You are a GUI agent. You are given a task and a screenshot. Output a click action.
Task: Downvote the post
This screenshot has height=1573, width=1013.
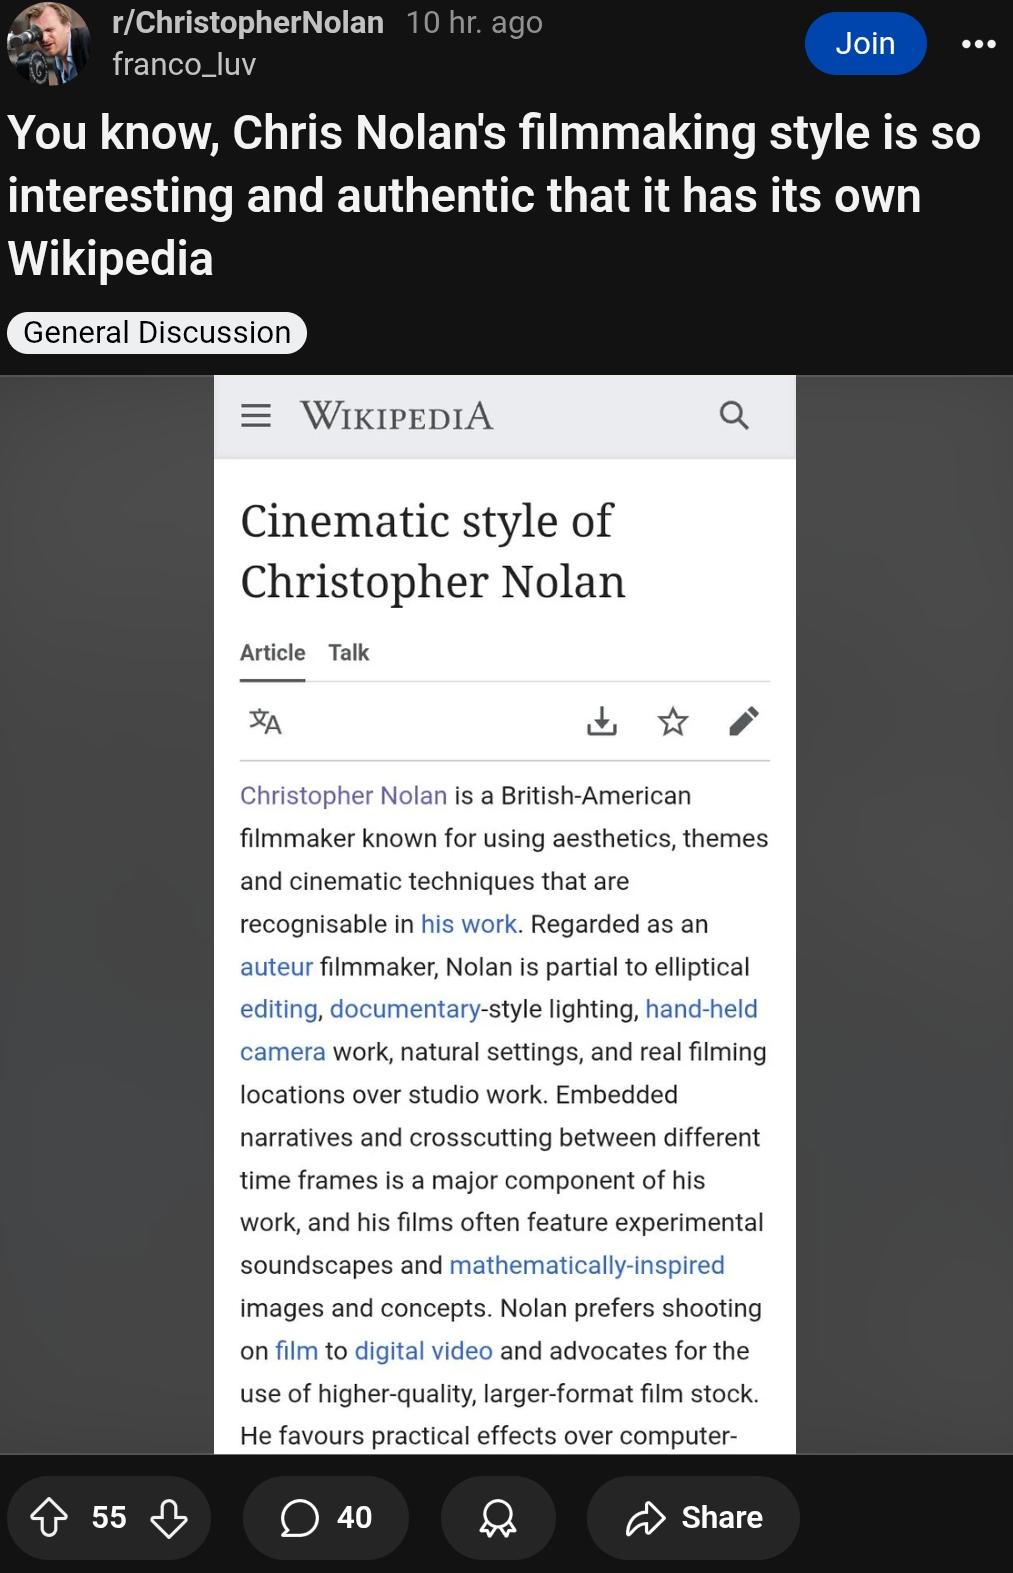point(169,1517)
